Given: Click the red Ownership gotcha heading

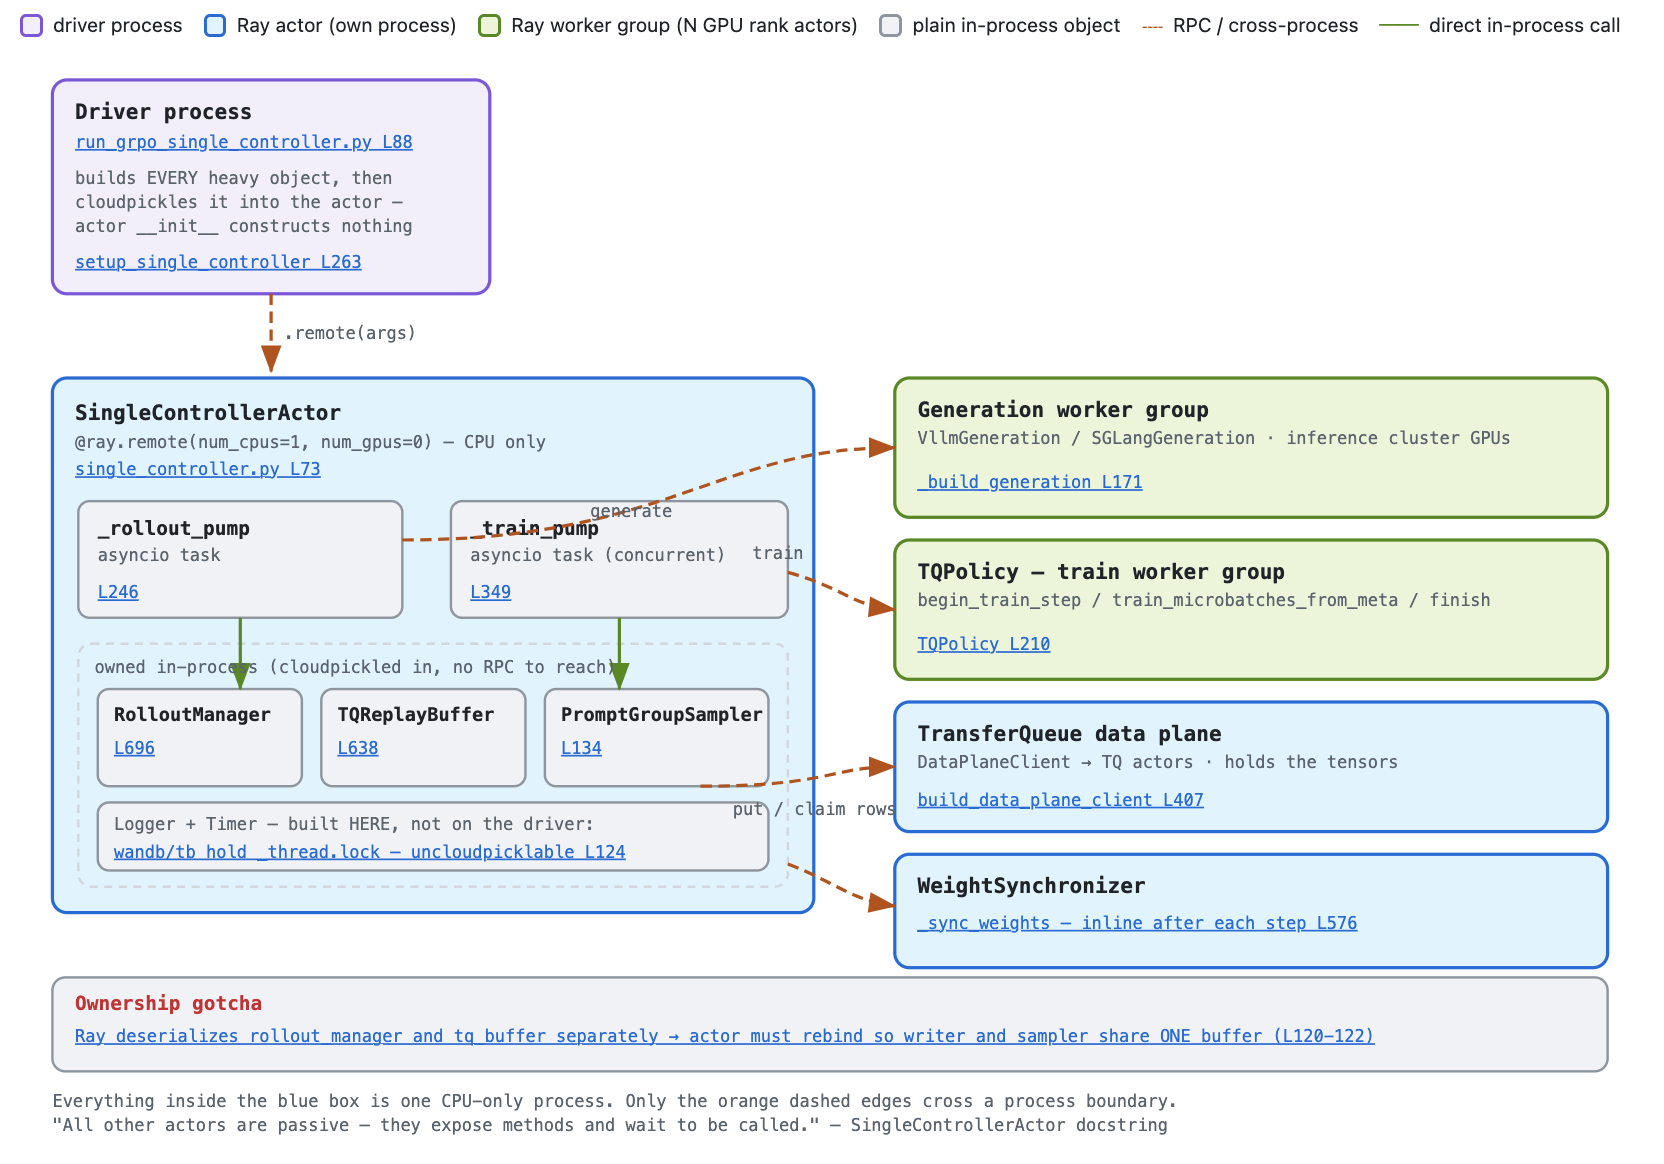Looking at the screenshot, I should [168, 1004].
